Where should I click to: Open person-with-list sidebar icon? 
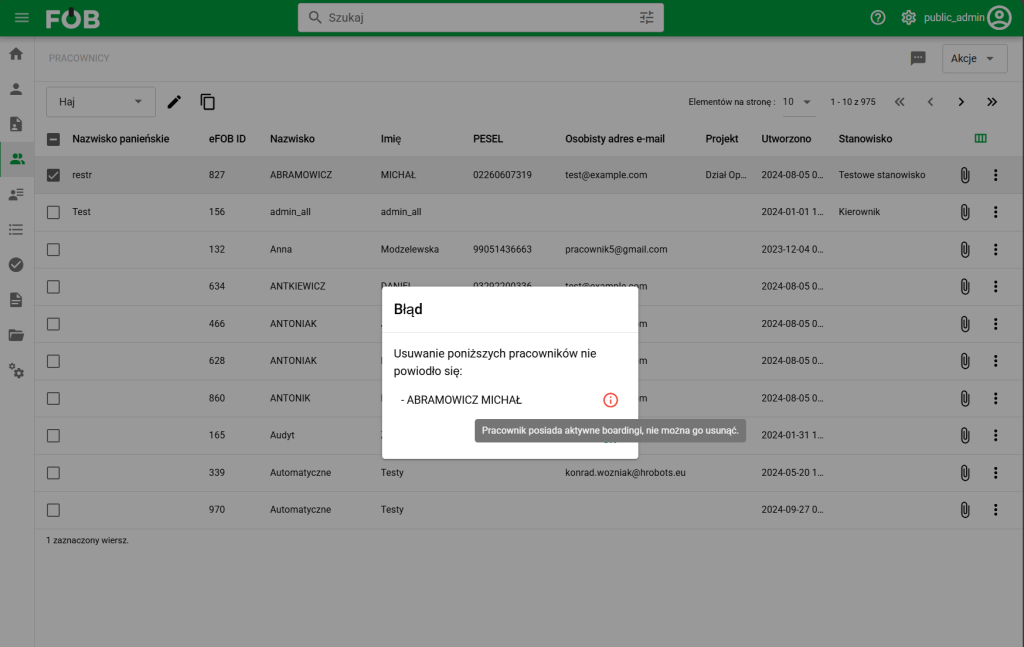coord(16,194)
